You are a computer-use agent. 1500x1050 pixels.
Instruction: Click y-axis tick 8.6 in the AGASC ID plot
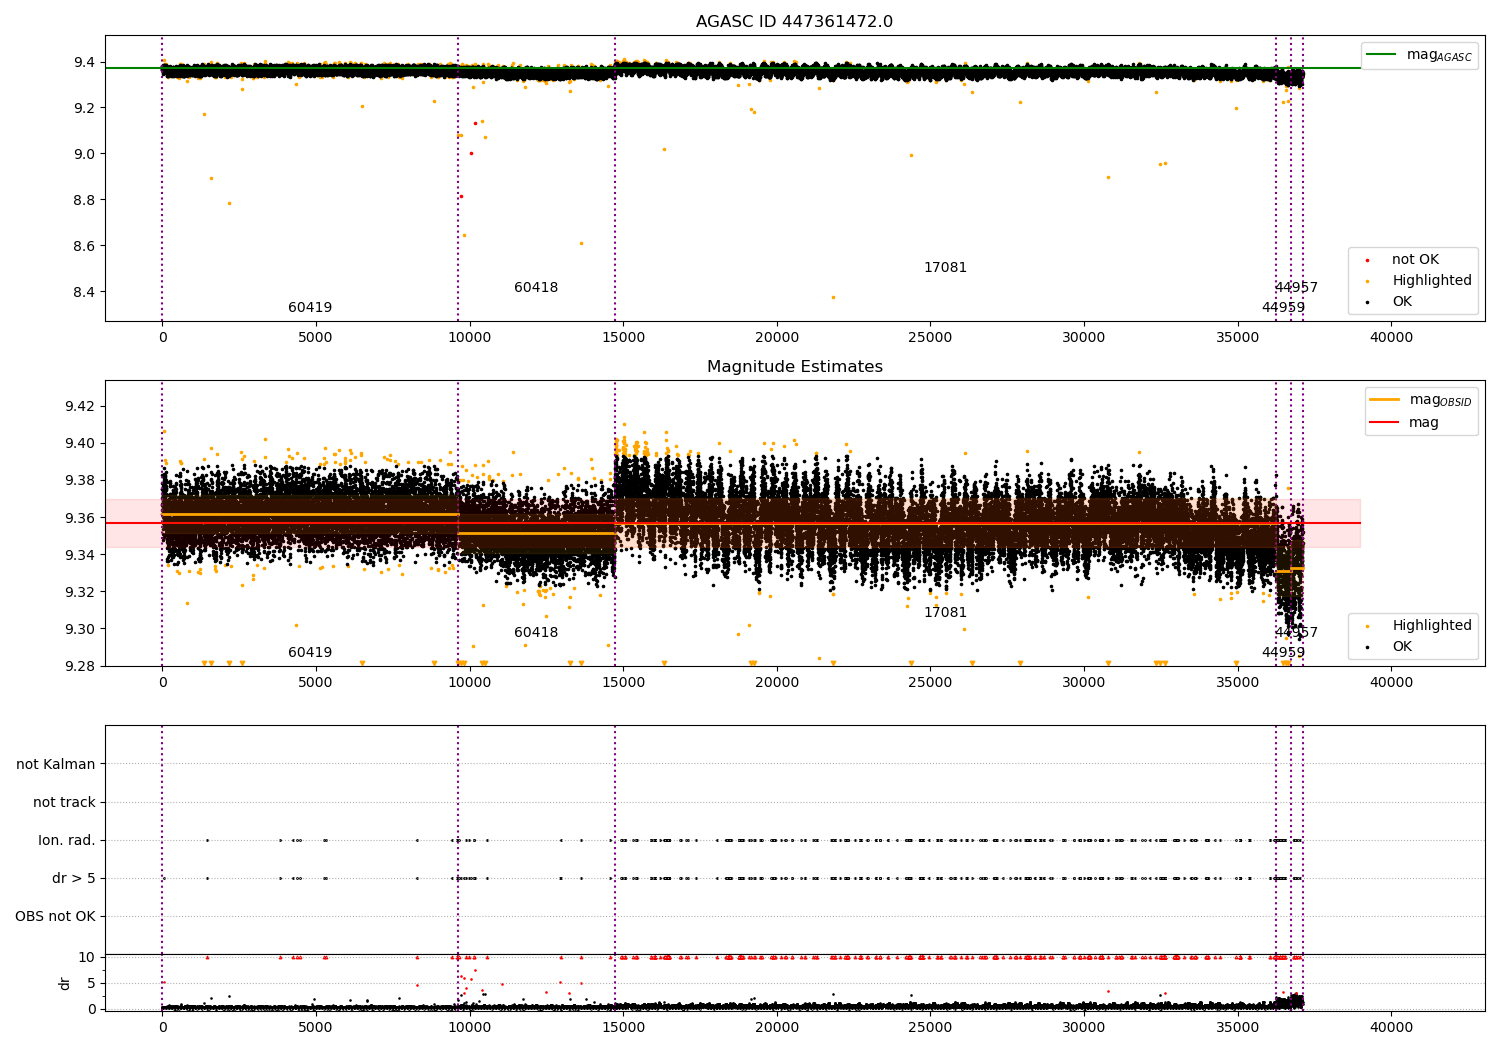click(84, 246)
